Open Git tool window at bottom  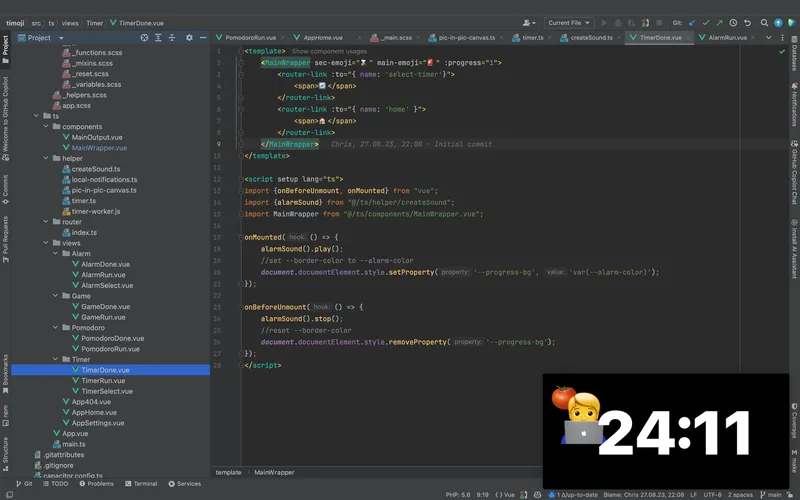(24, 484)
